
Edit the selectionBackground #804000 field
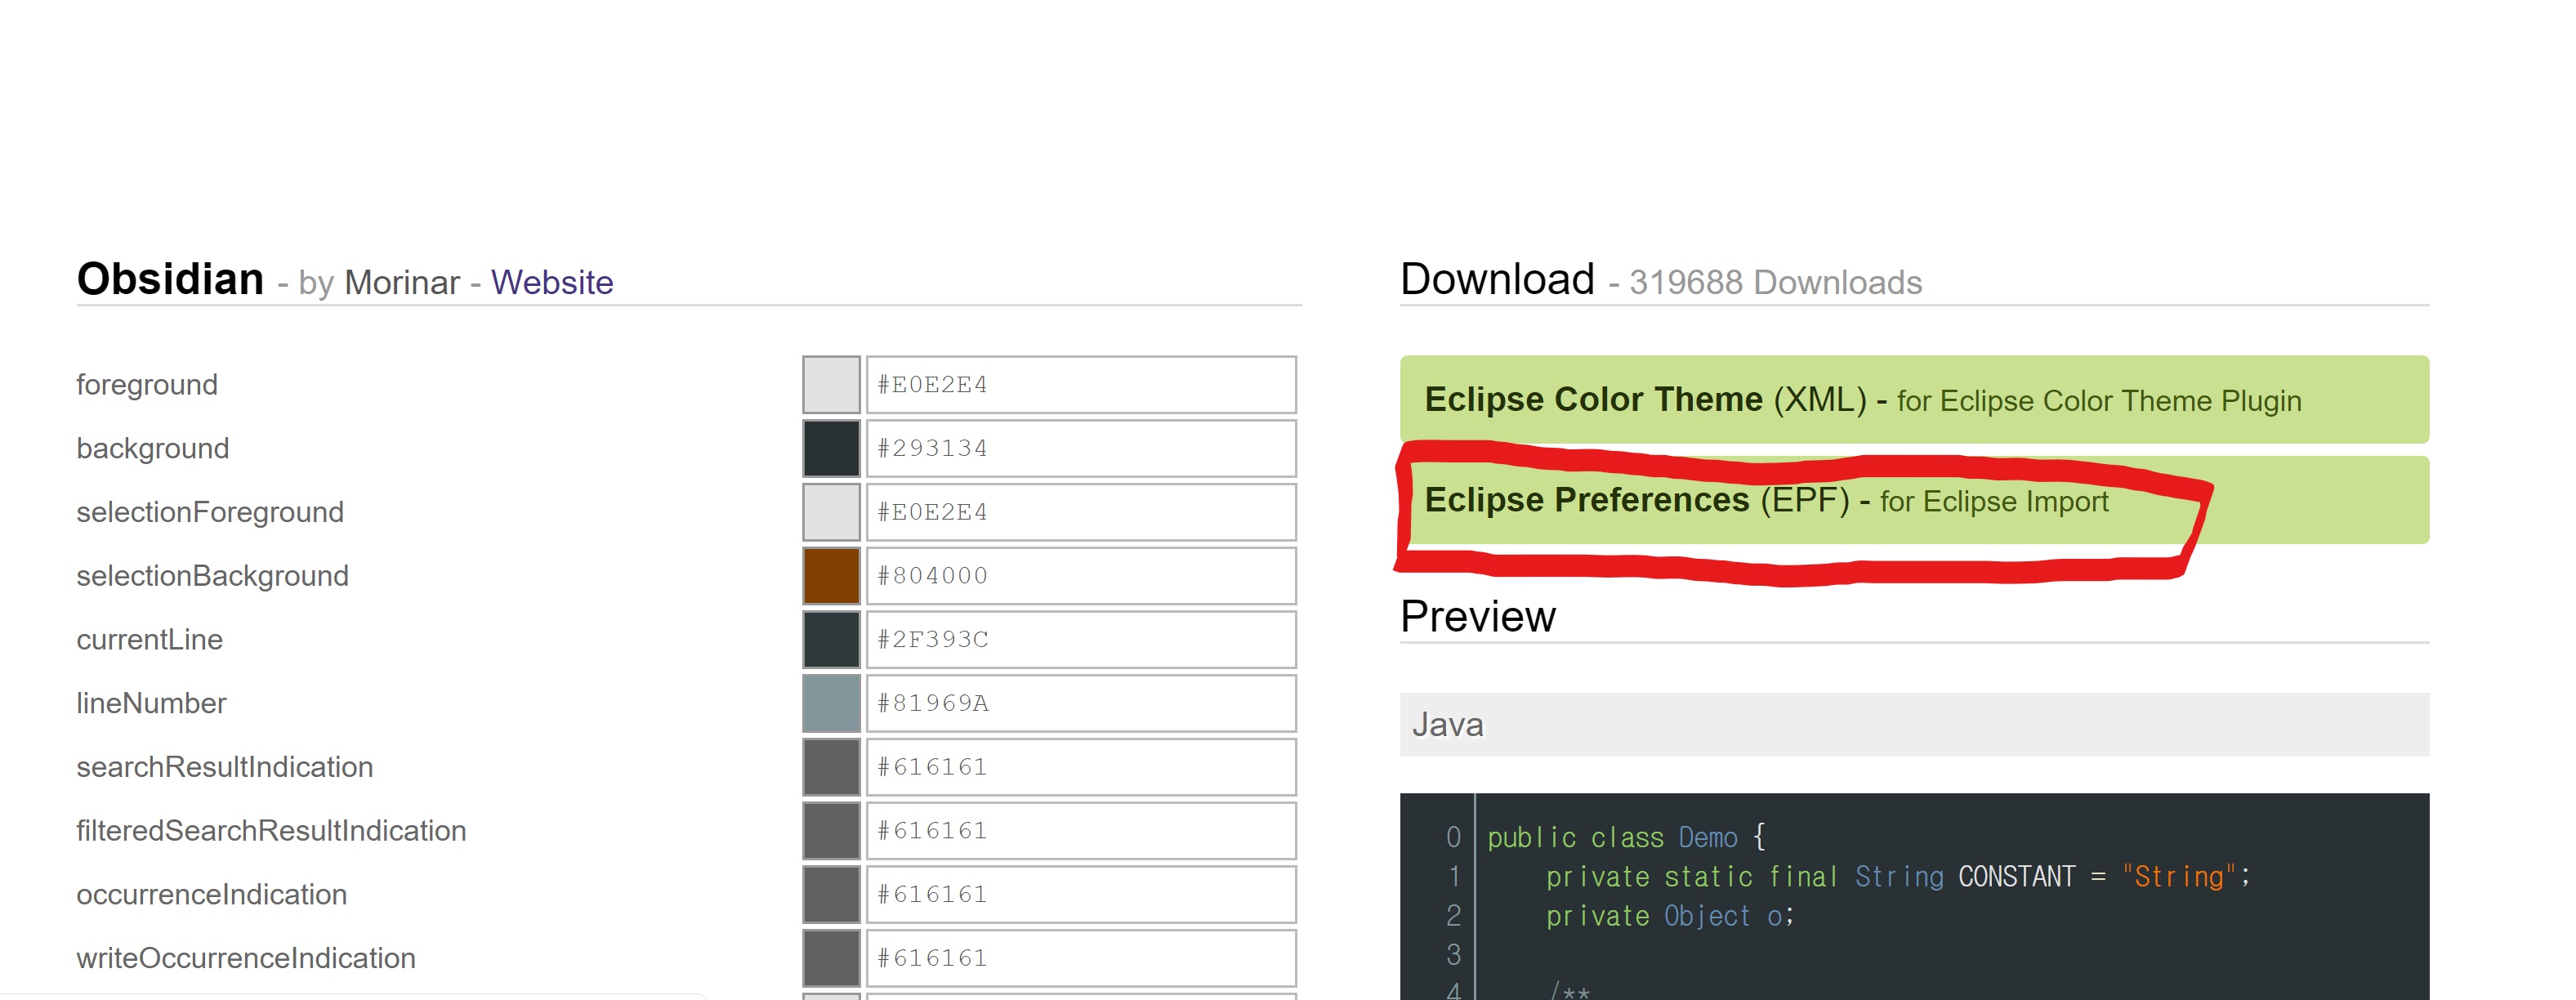(x=1080, y=575)
